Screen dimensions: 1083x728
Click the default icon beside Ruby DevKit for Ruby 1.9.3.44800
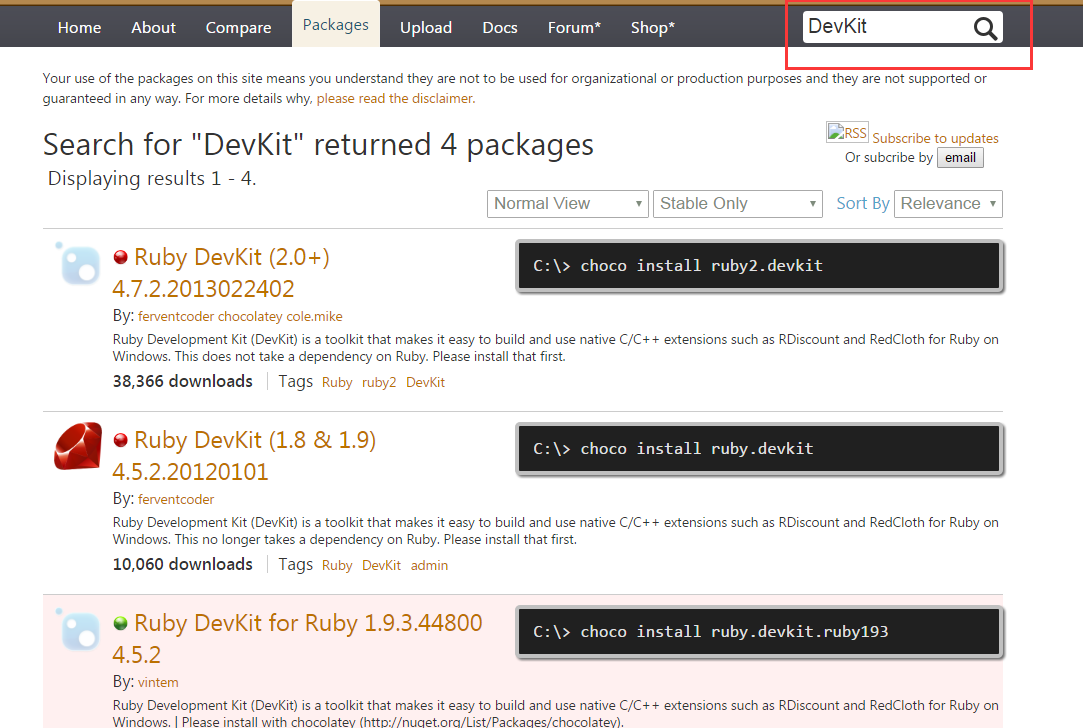(x=78, y=630)
